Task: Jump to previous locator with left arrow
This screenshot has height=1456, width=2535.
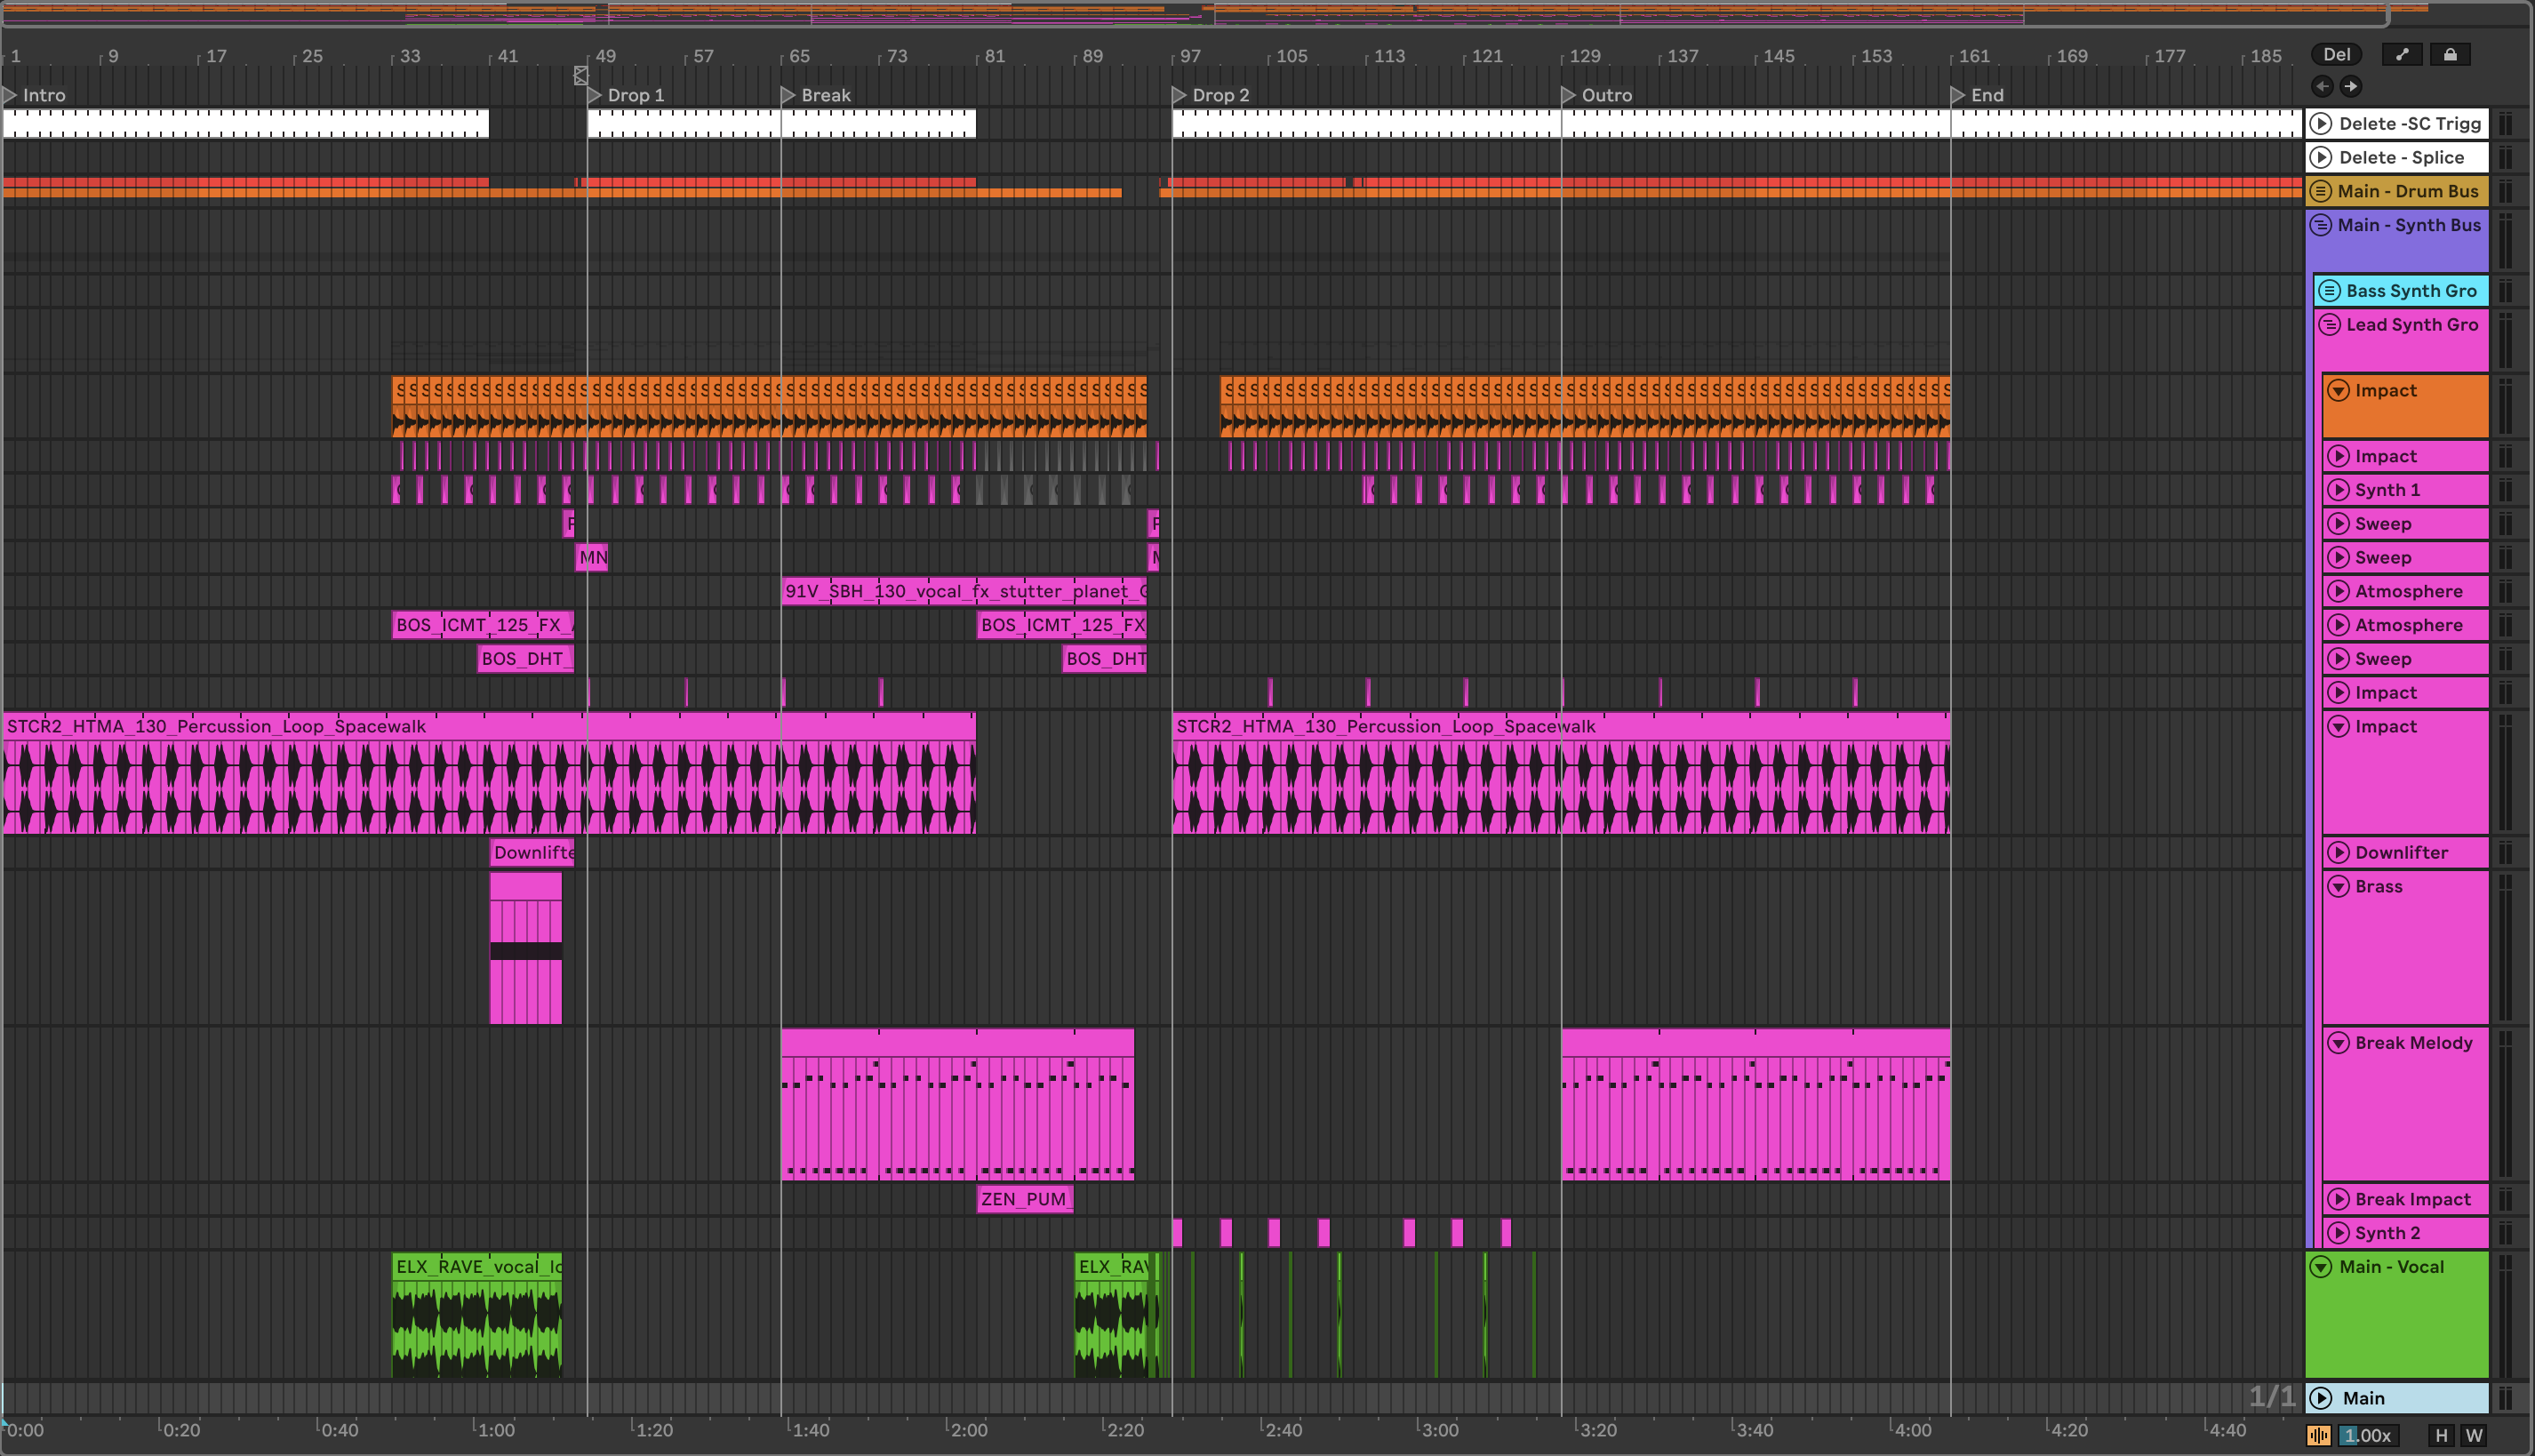Action: pyautogui.click(x=2322, y=86)
